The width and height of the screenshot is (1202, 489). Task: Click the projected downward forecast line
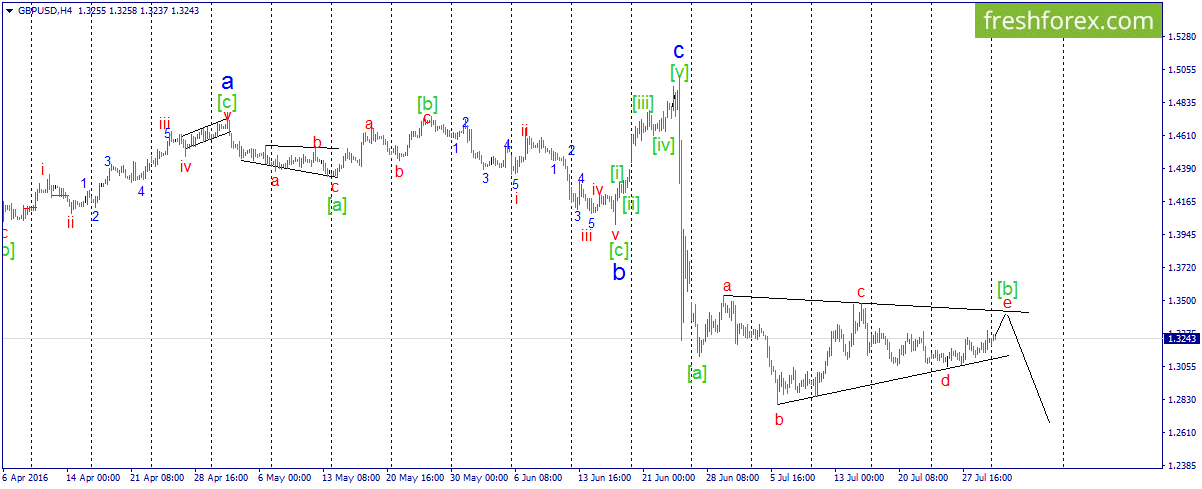click(1029, 366)
